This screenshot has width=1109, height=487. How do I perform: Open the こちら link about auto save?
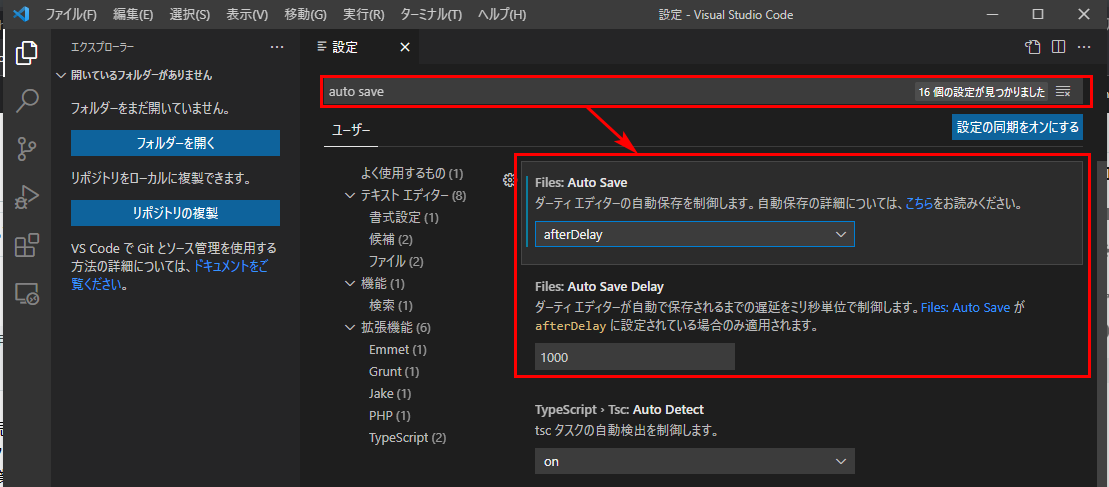click(919, 204)
